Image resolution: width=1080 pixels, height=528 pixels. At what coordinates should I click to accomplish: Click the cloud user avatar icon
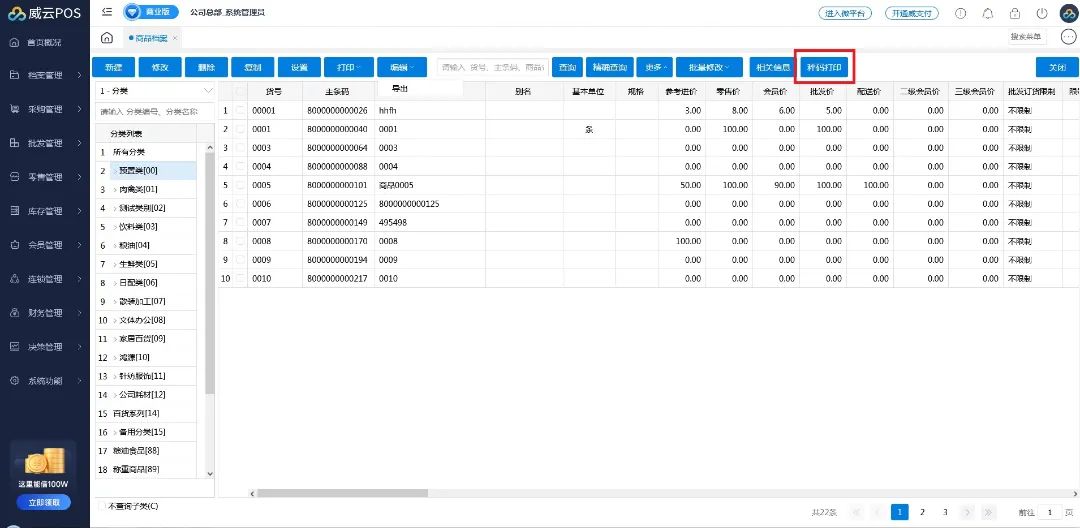click(1067, 14)
